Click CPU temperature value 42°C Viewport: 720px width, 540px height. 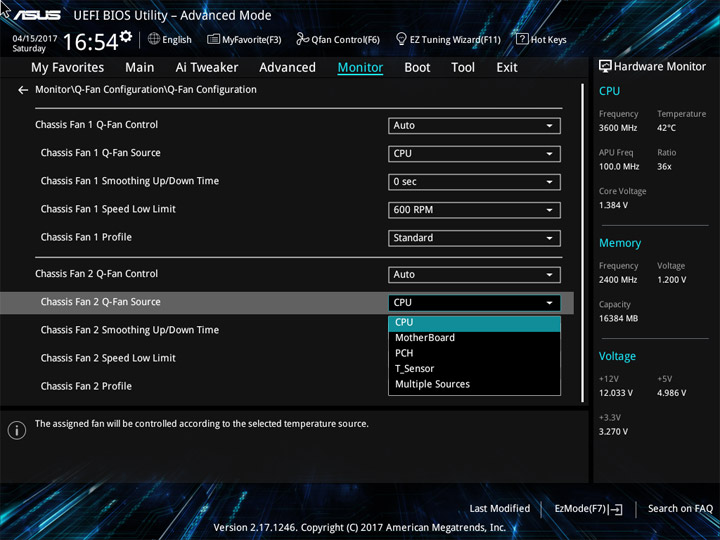click(x=666, y=128)
